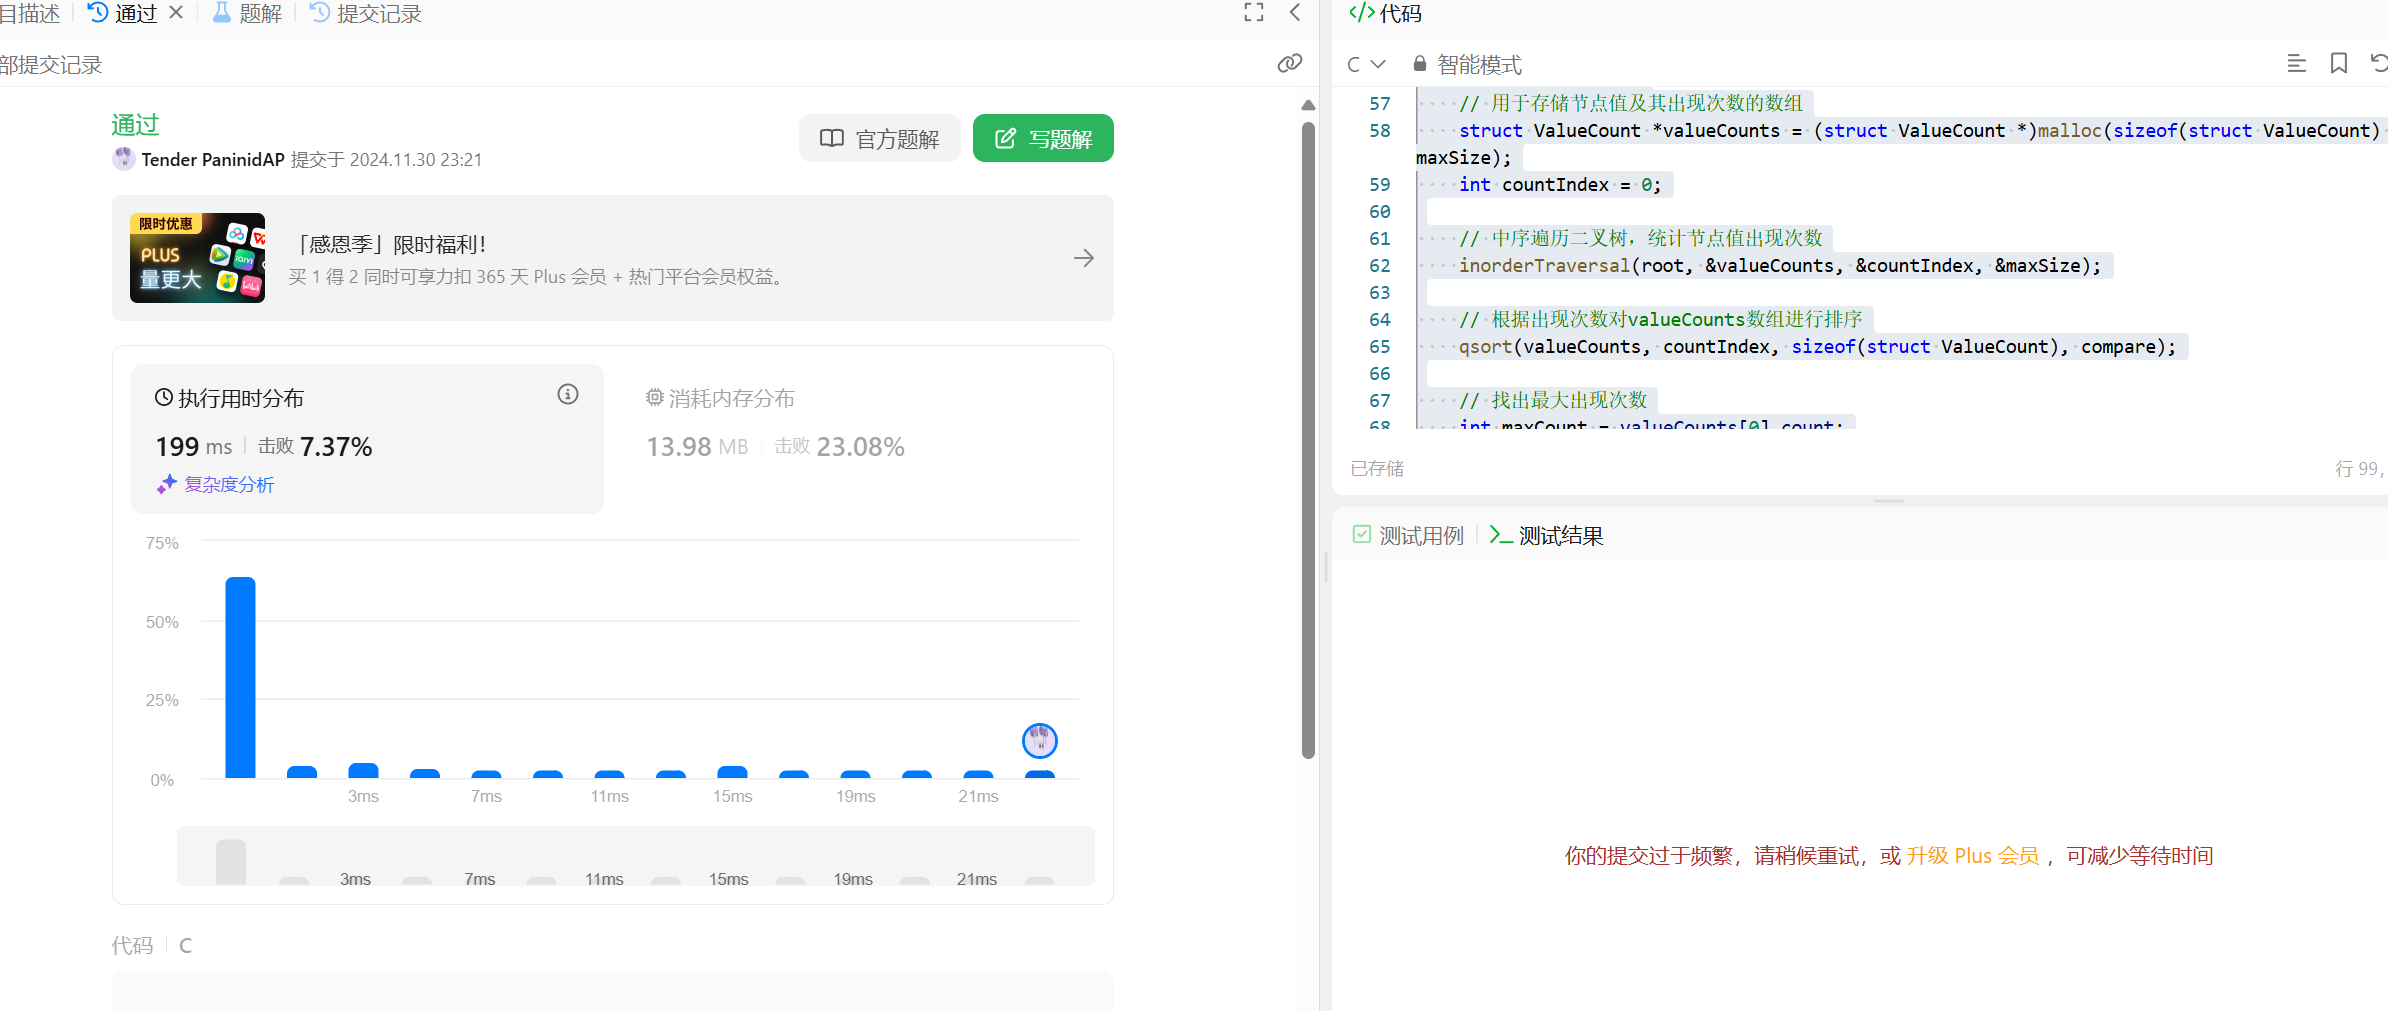Click the lock icon beside 智能模式
Screen dimensions: 2388x1011
coord(1419,64)
